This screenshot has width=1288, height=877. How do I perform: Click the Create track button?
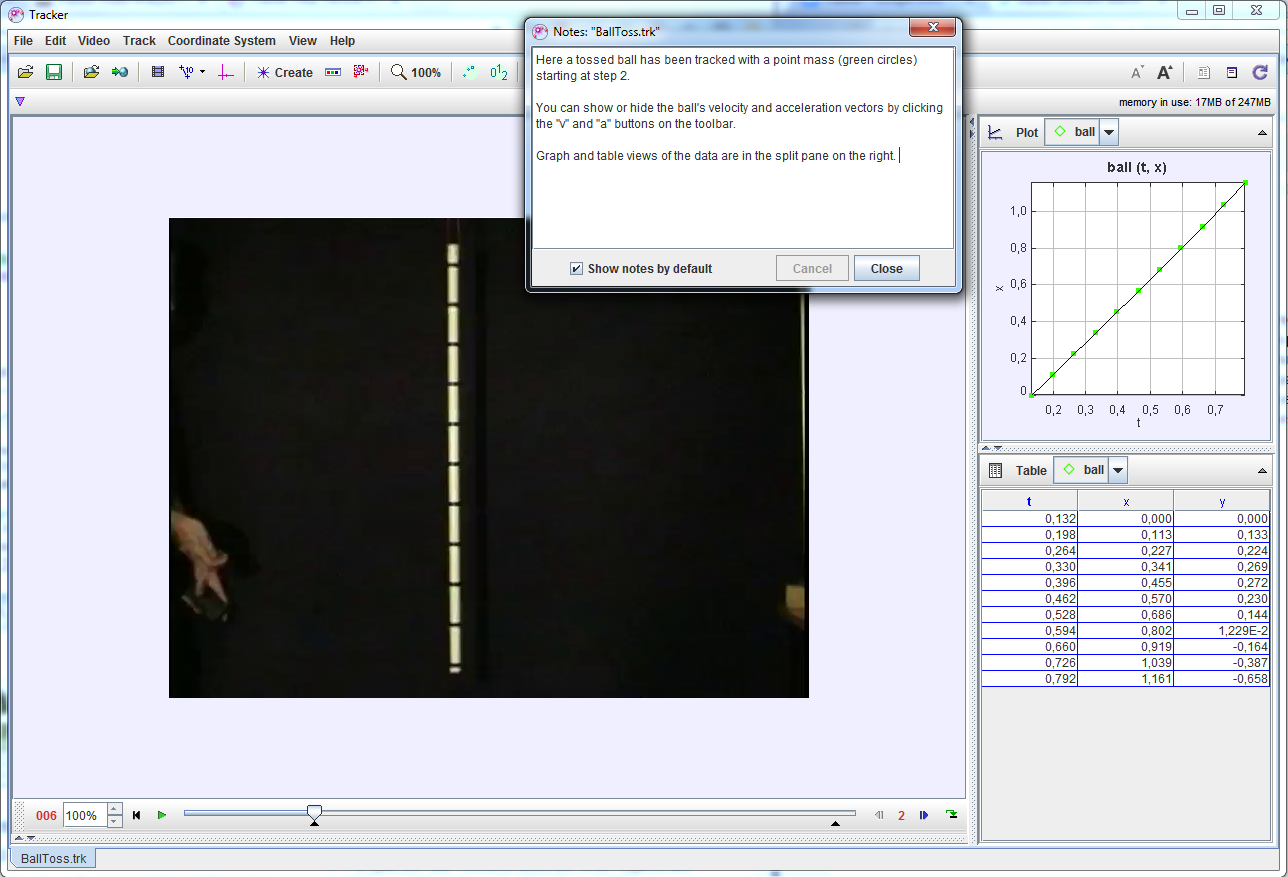click(284, 72)
